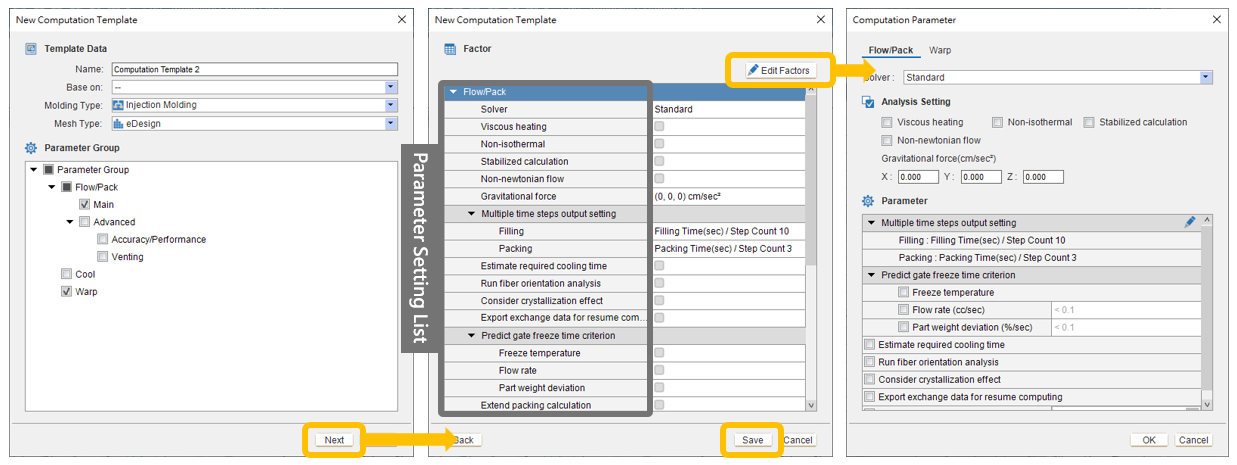Switch to the Warp tab
Screen dimensions: 1237x465
pyautogui.click(x=940, y=50)
